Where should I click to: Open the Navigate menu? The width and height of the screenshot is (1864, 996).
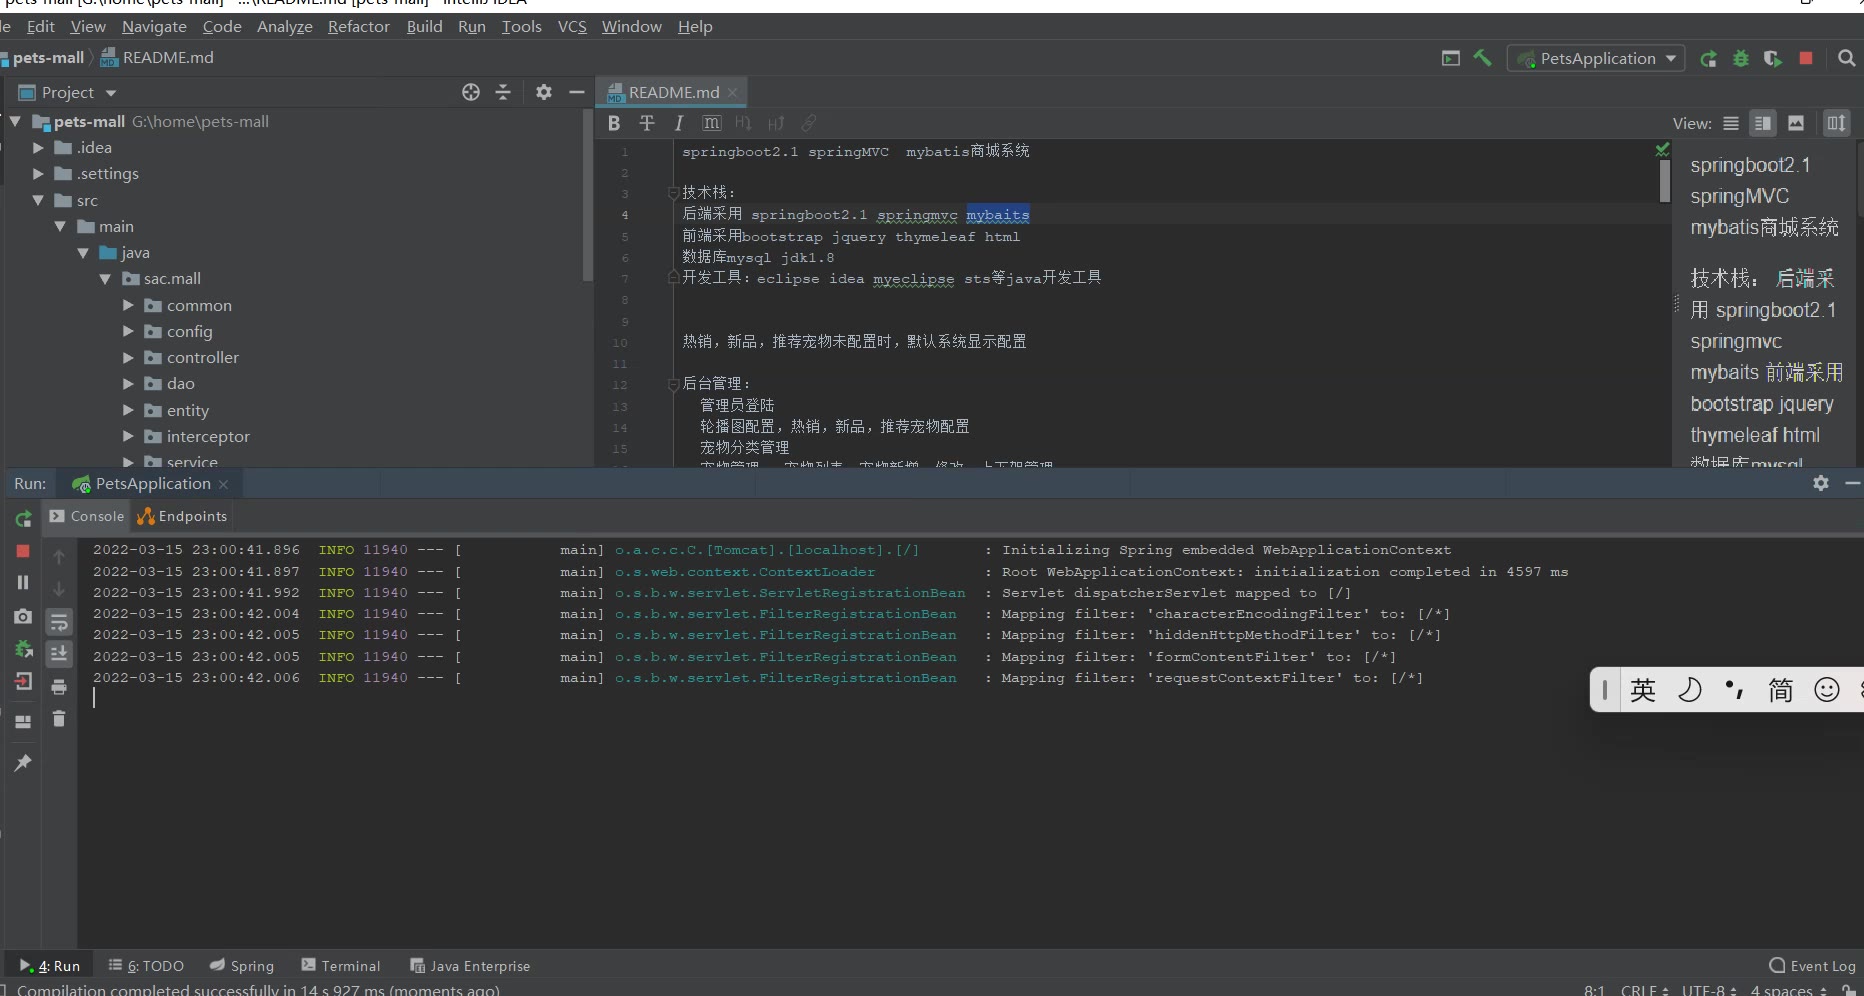[x=154, y=27]
